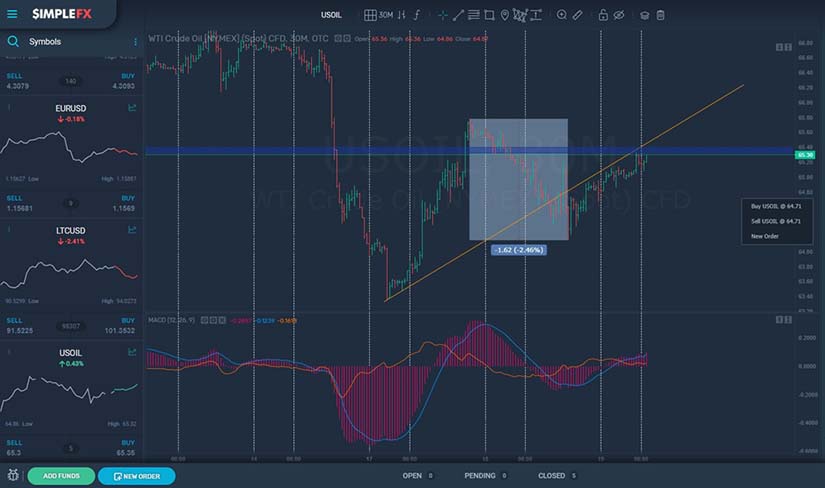This screenshot has height=488, width=825.
Task: Click the SimpleFX logo
Action: coord(62,14)
